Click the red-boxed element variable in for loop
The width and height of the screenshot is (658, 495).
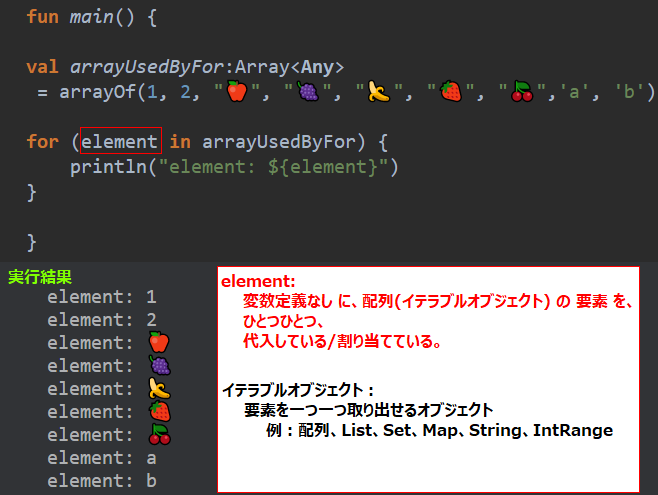point(121,141)
